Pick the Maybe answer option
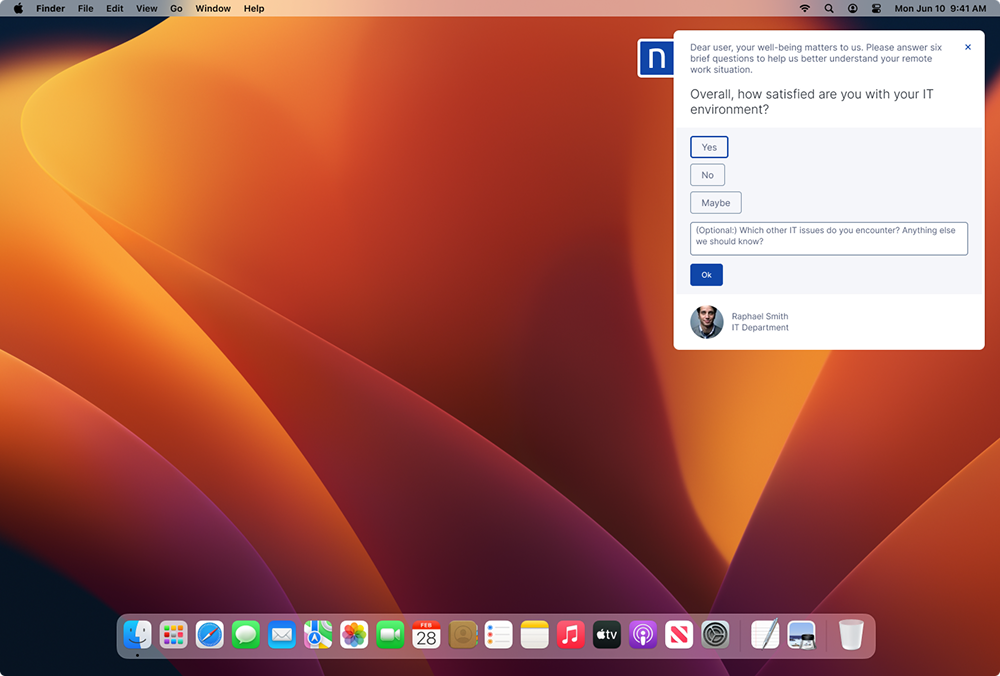This screenshot has width=1000, height=676. click(x=715, y=203)
